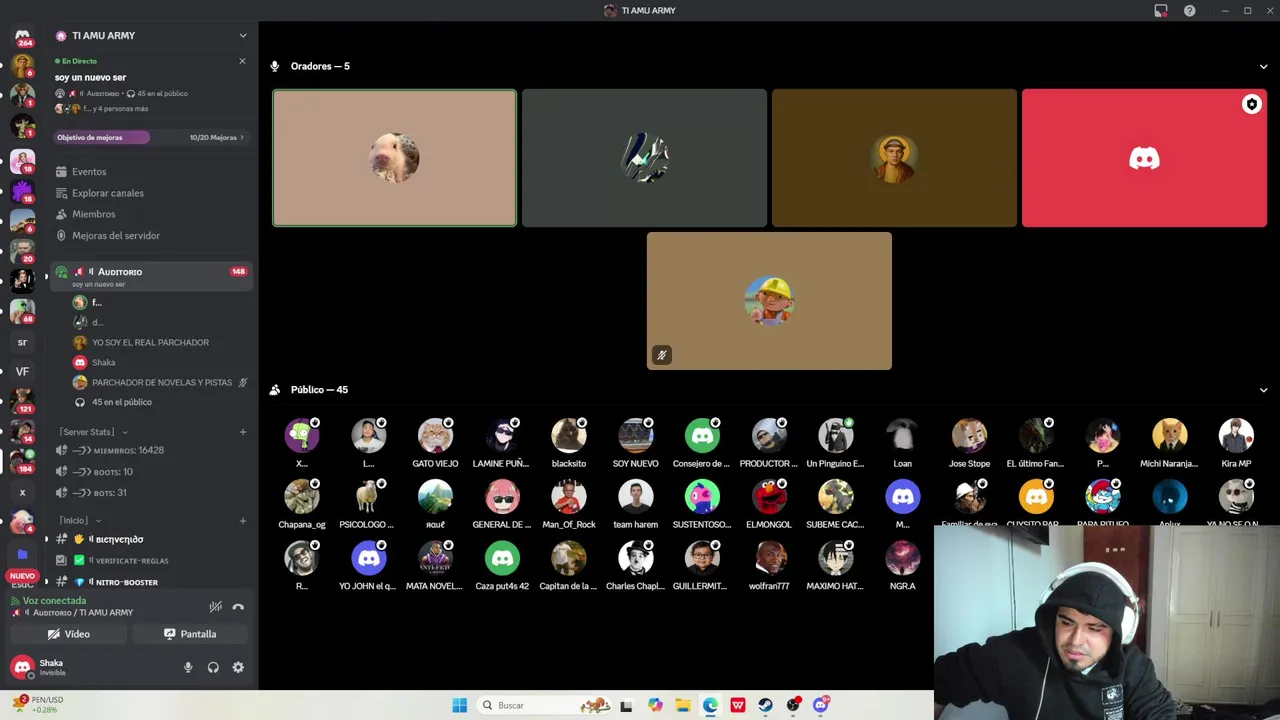Share screen with Pantalla button
Viewport: 1280px width, 720px height.
click(190, 634)
